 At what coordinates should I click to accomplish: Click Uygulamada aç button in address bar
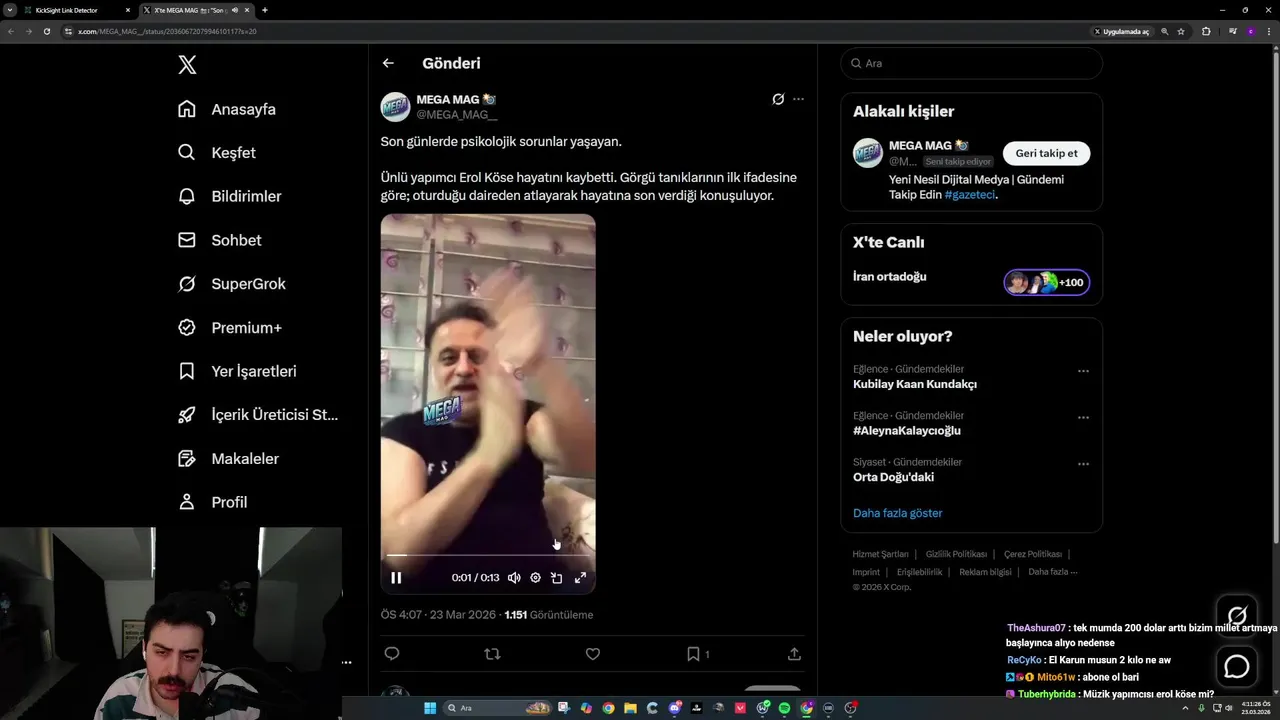[1121, 31]
